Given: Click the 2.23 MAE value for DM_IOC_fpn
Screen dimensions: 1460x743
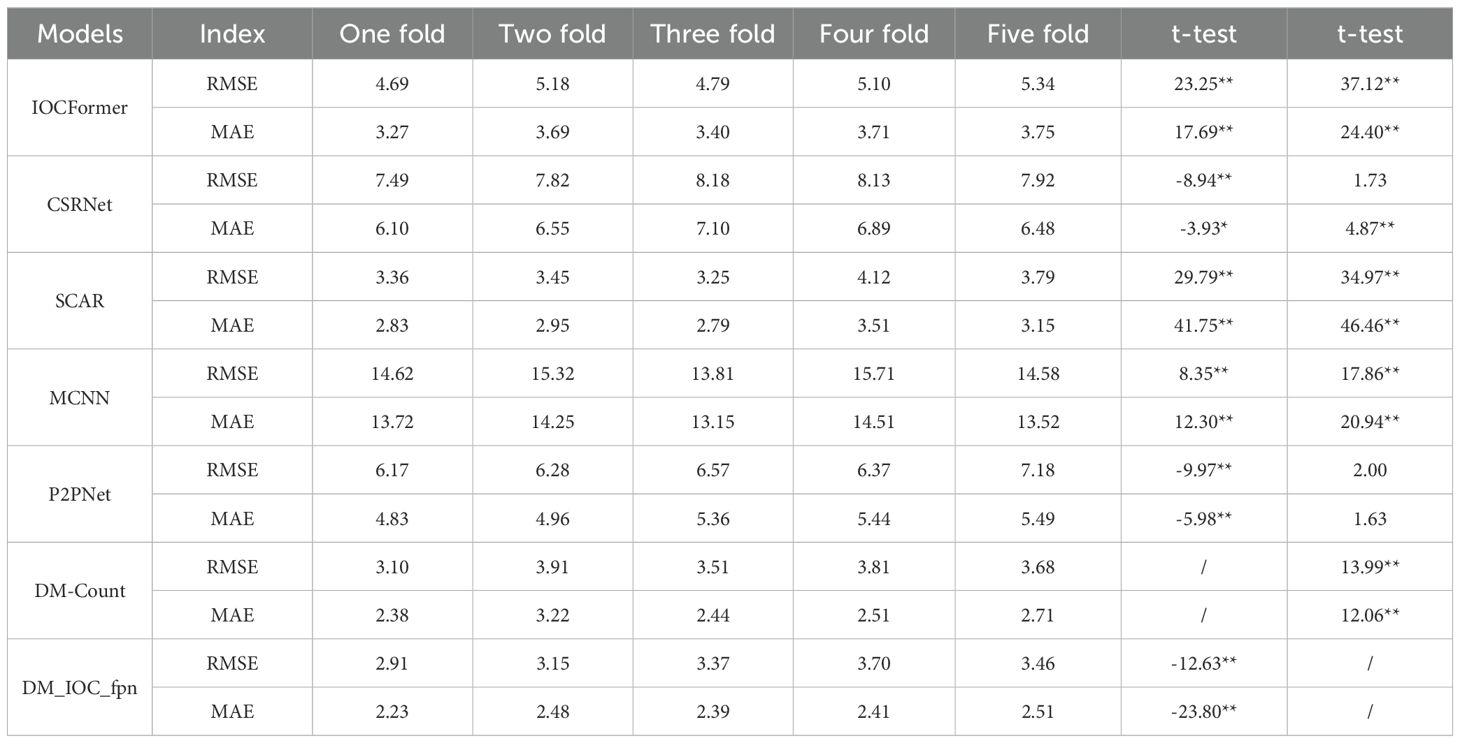Looking at the screenshot, I should [x=391, y=712].
